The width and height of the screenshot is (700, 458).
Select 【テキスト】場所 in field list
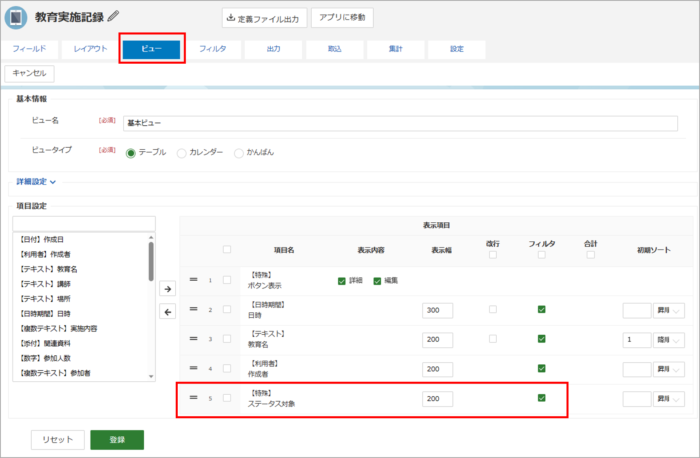click(45, 299)
